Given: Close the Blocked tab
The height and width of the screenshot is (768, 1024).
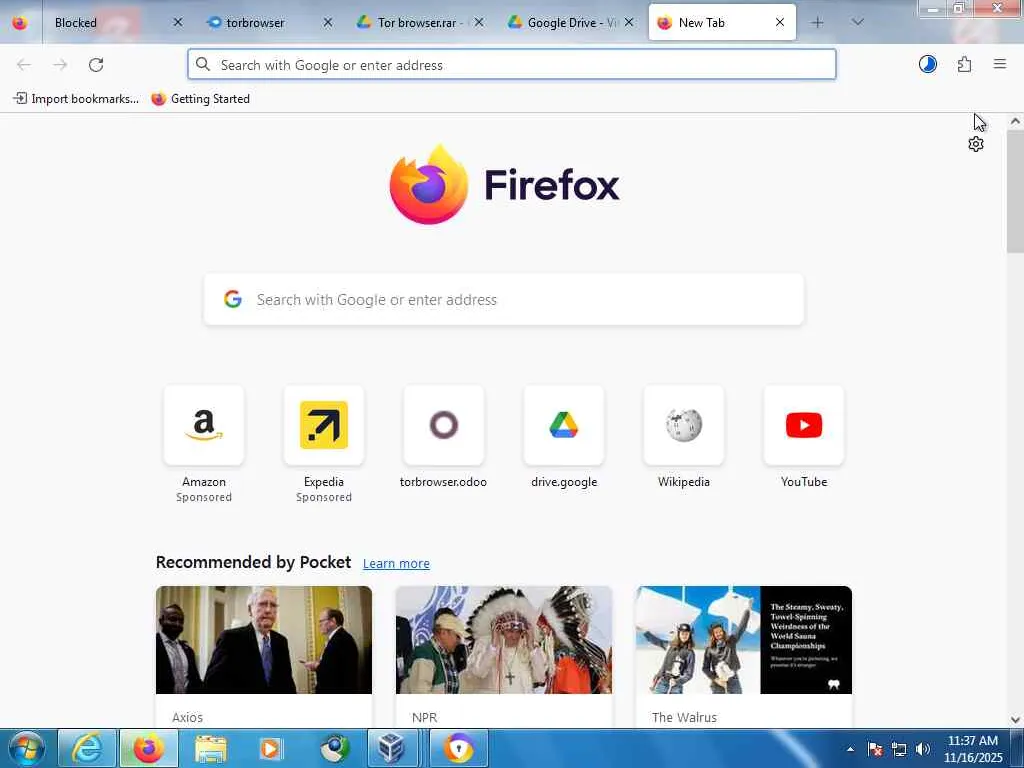Looking at the screenshot, I should [178, 23].
